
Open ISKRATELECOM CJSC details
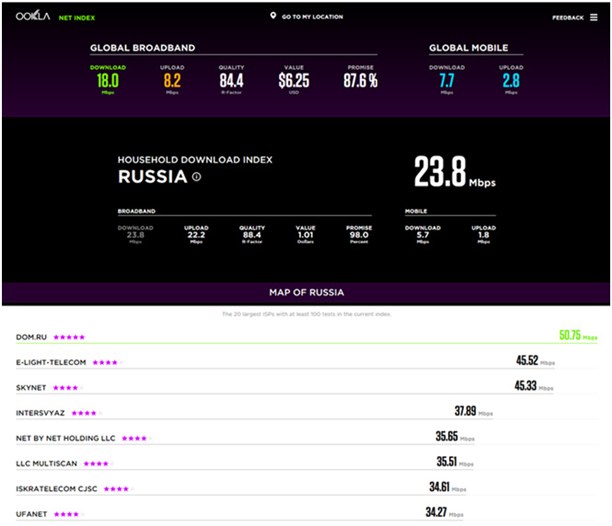[x=54, y=488]
